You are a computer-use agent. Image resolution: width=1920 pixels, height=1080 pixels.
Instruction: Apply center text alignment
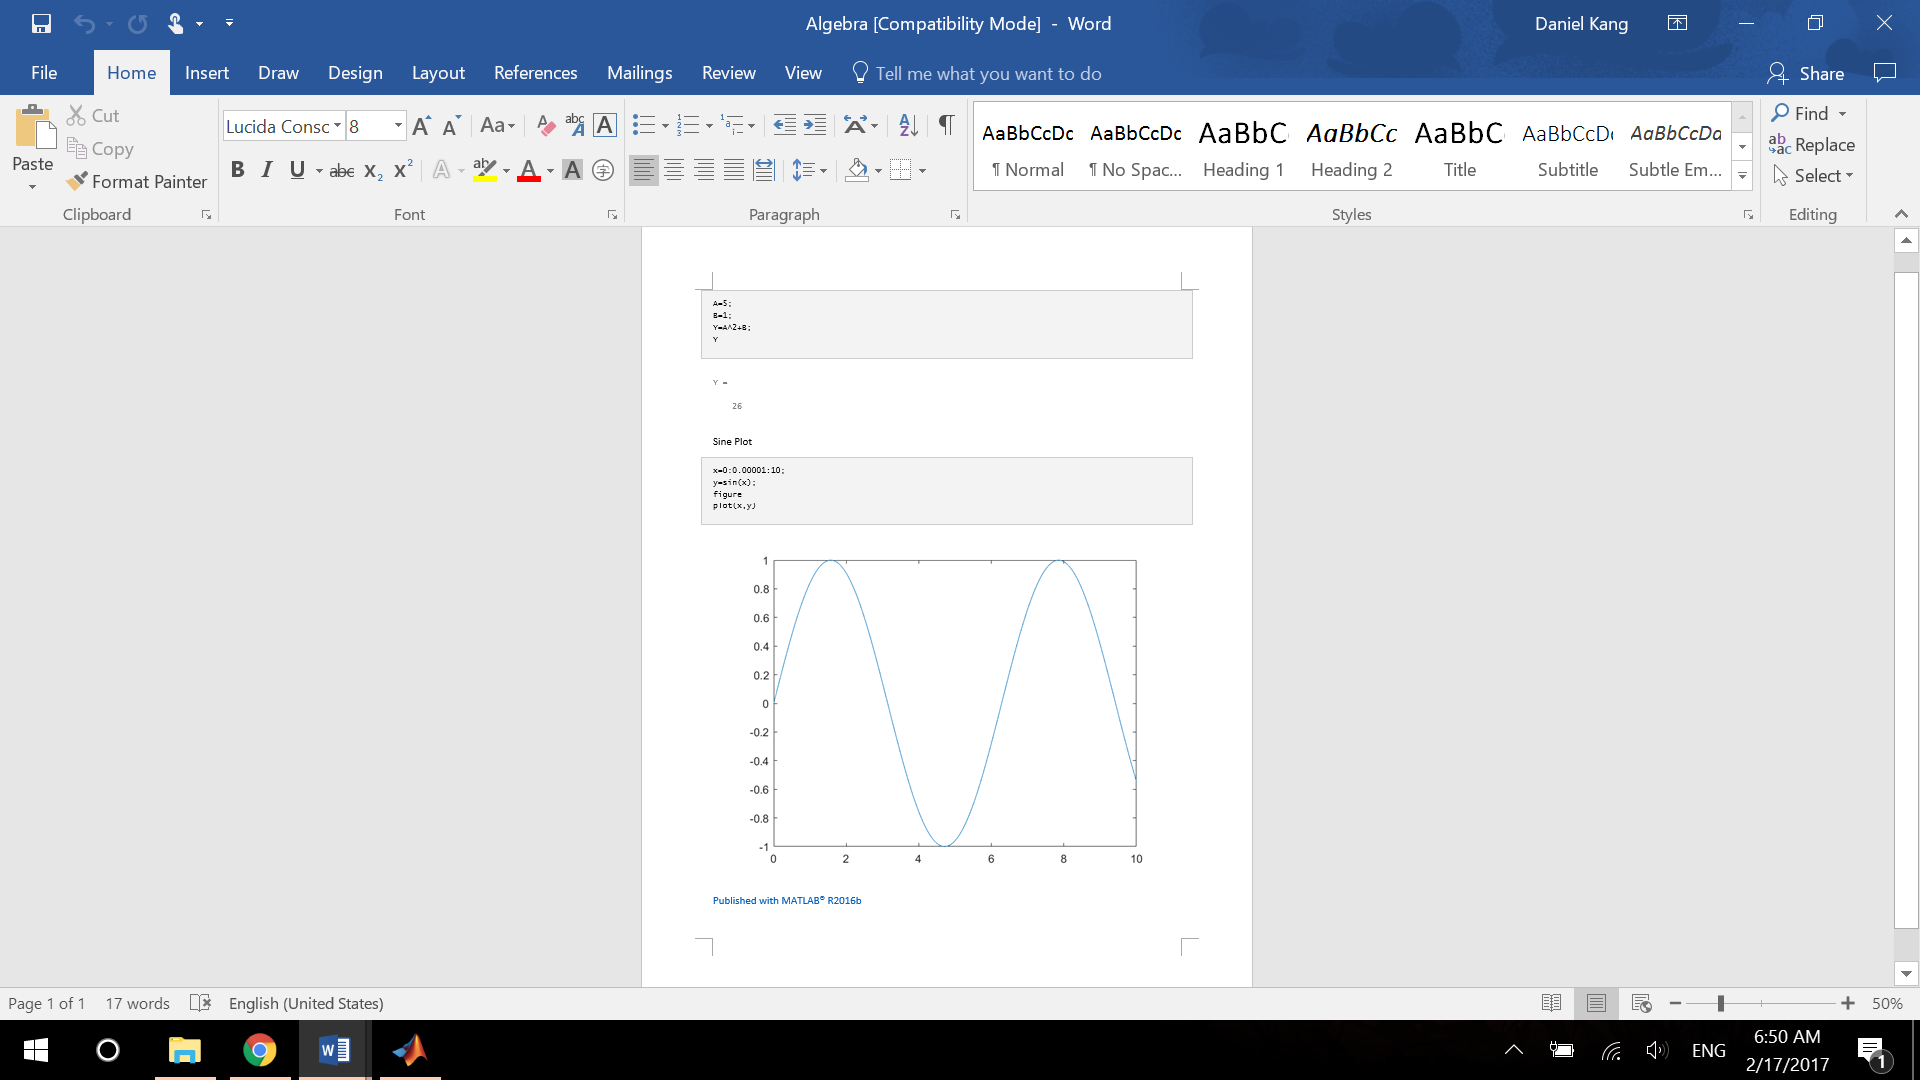[674, 170]
